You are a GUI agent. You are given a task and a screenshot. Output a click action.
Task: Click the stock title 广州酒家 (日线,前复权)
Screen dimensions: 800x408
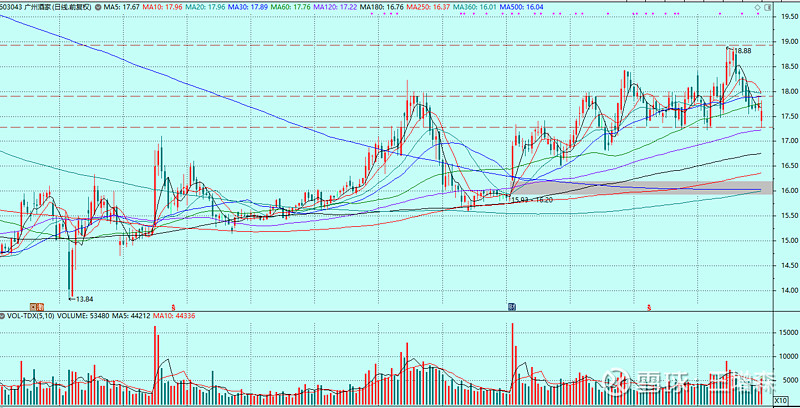click(58, 7)
